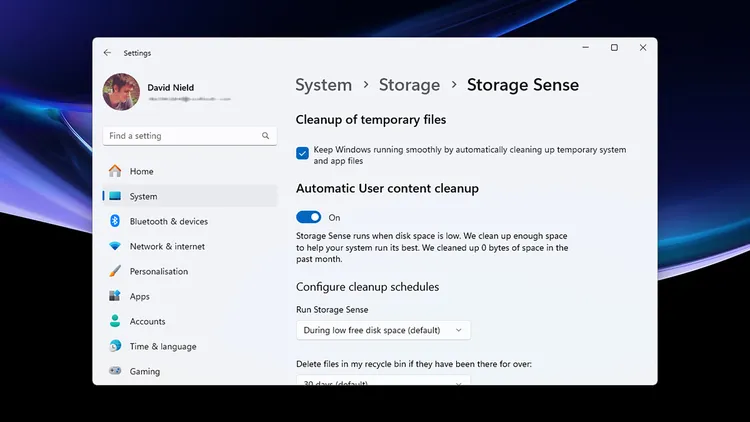Open Time & language settings
Image resolution: width=750 pixels, height=422 pixels.
[x=162, y=346]
